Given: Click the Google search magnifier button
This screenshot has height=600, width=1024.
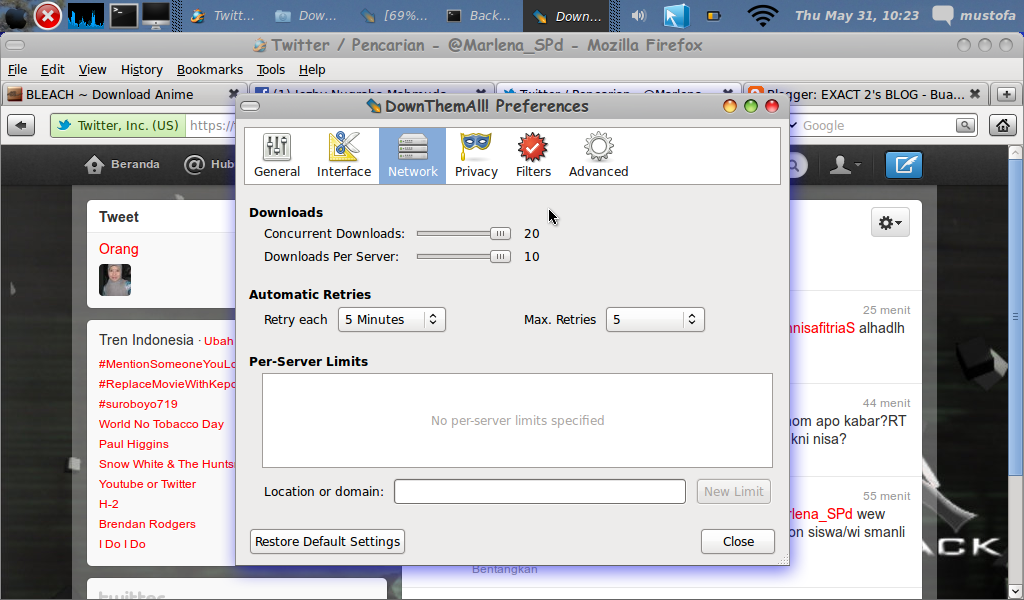Looking at the screenshot, I should click(x=965, y=125).
